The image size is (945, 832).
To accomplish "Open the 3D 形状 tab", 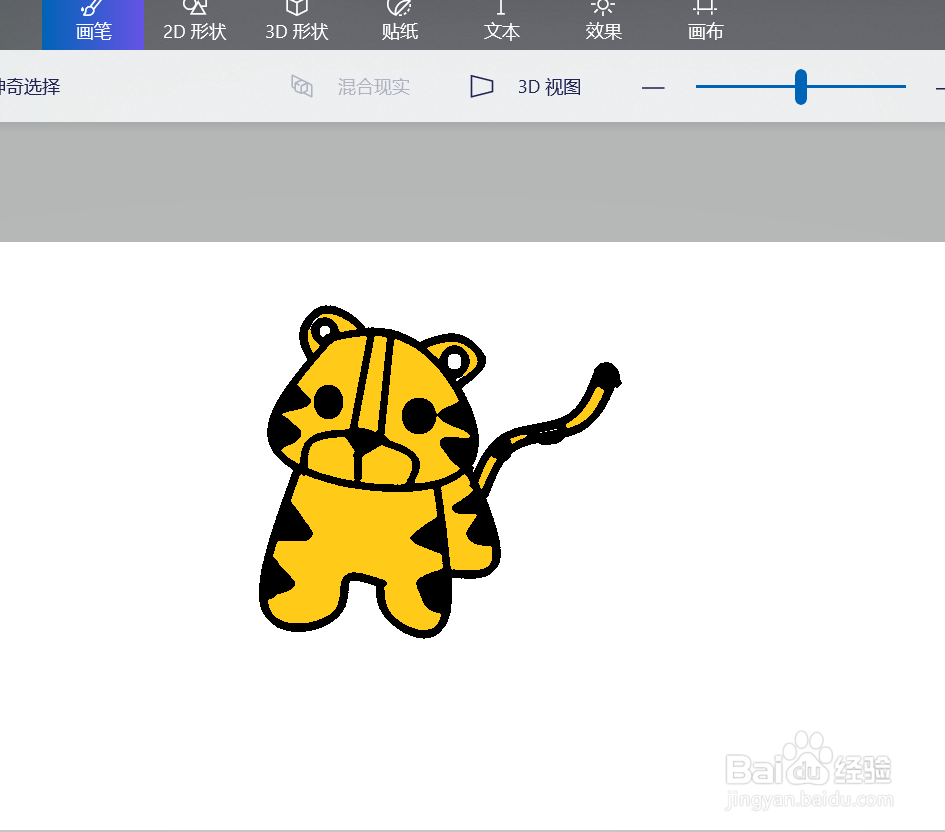I will pos(297,24).
